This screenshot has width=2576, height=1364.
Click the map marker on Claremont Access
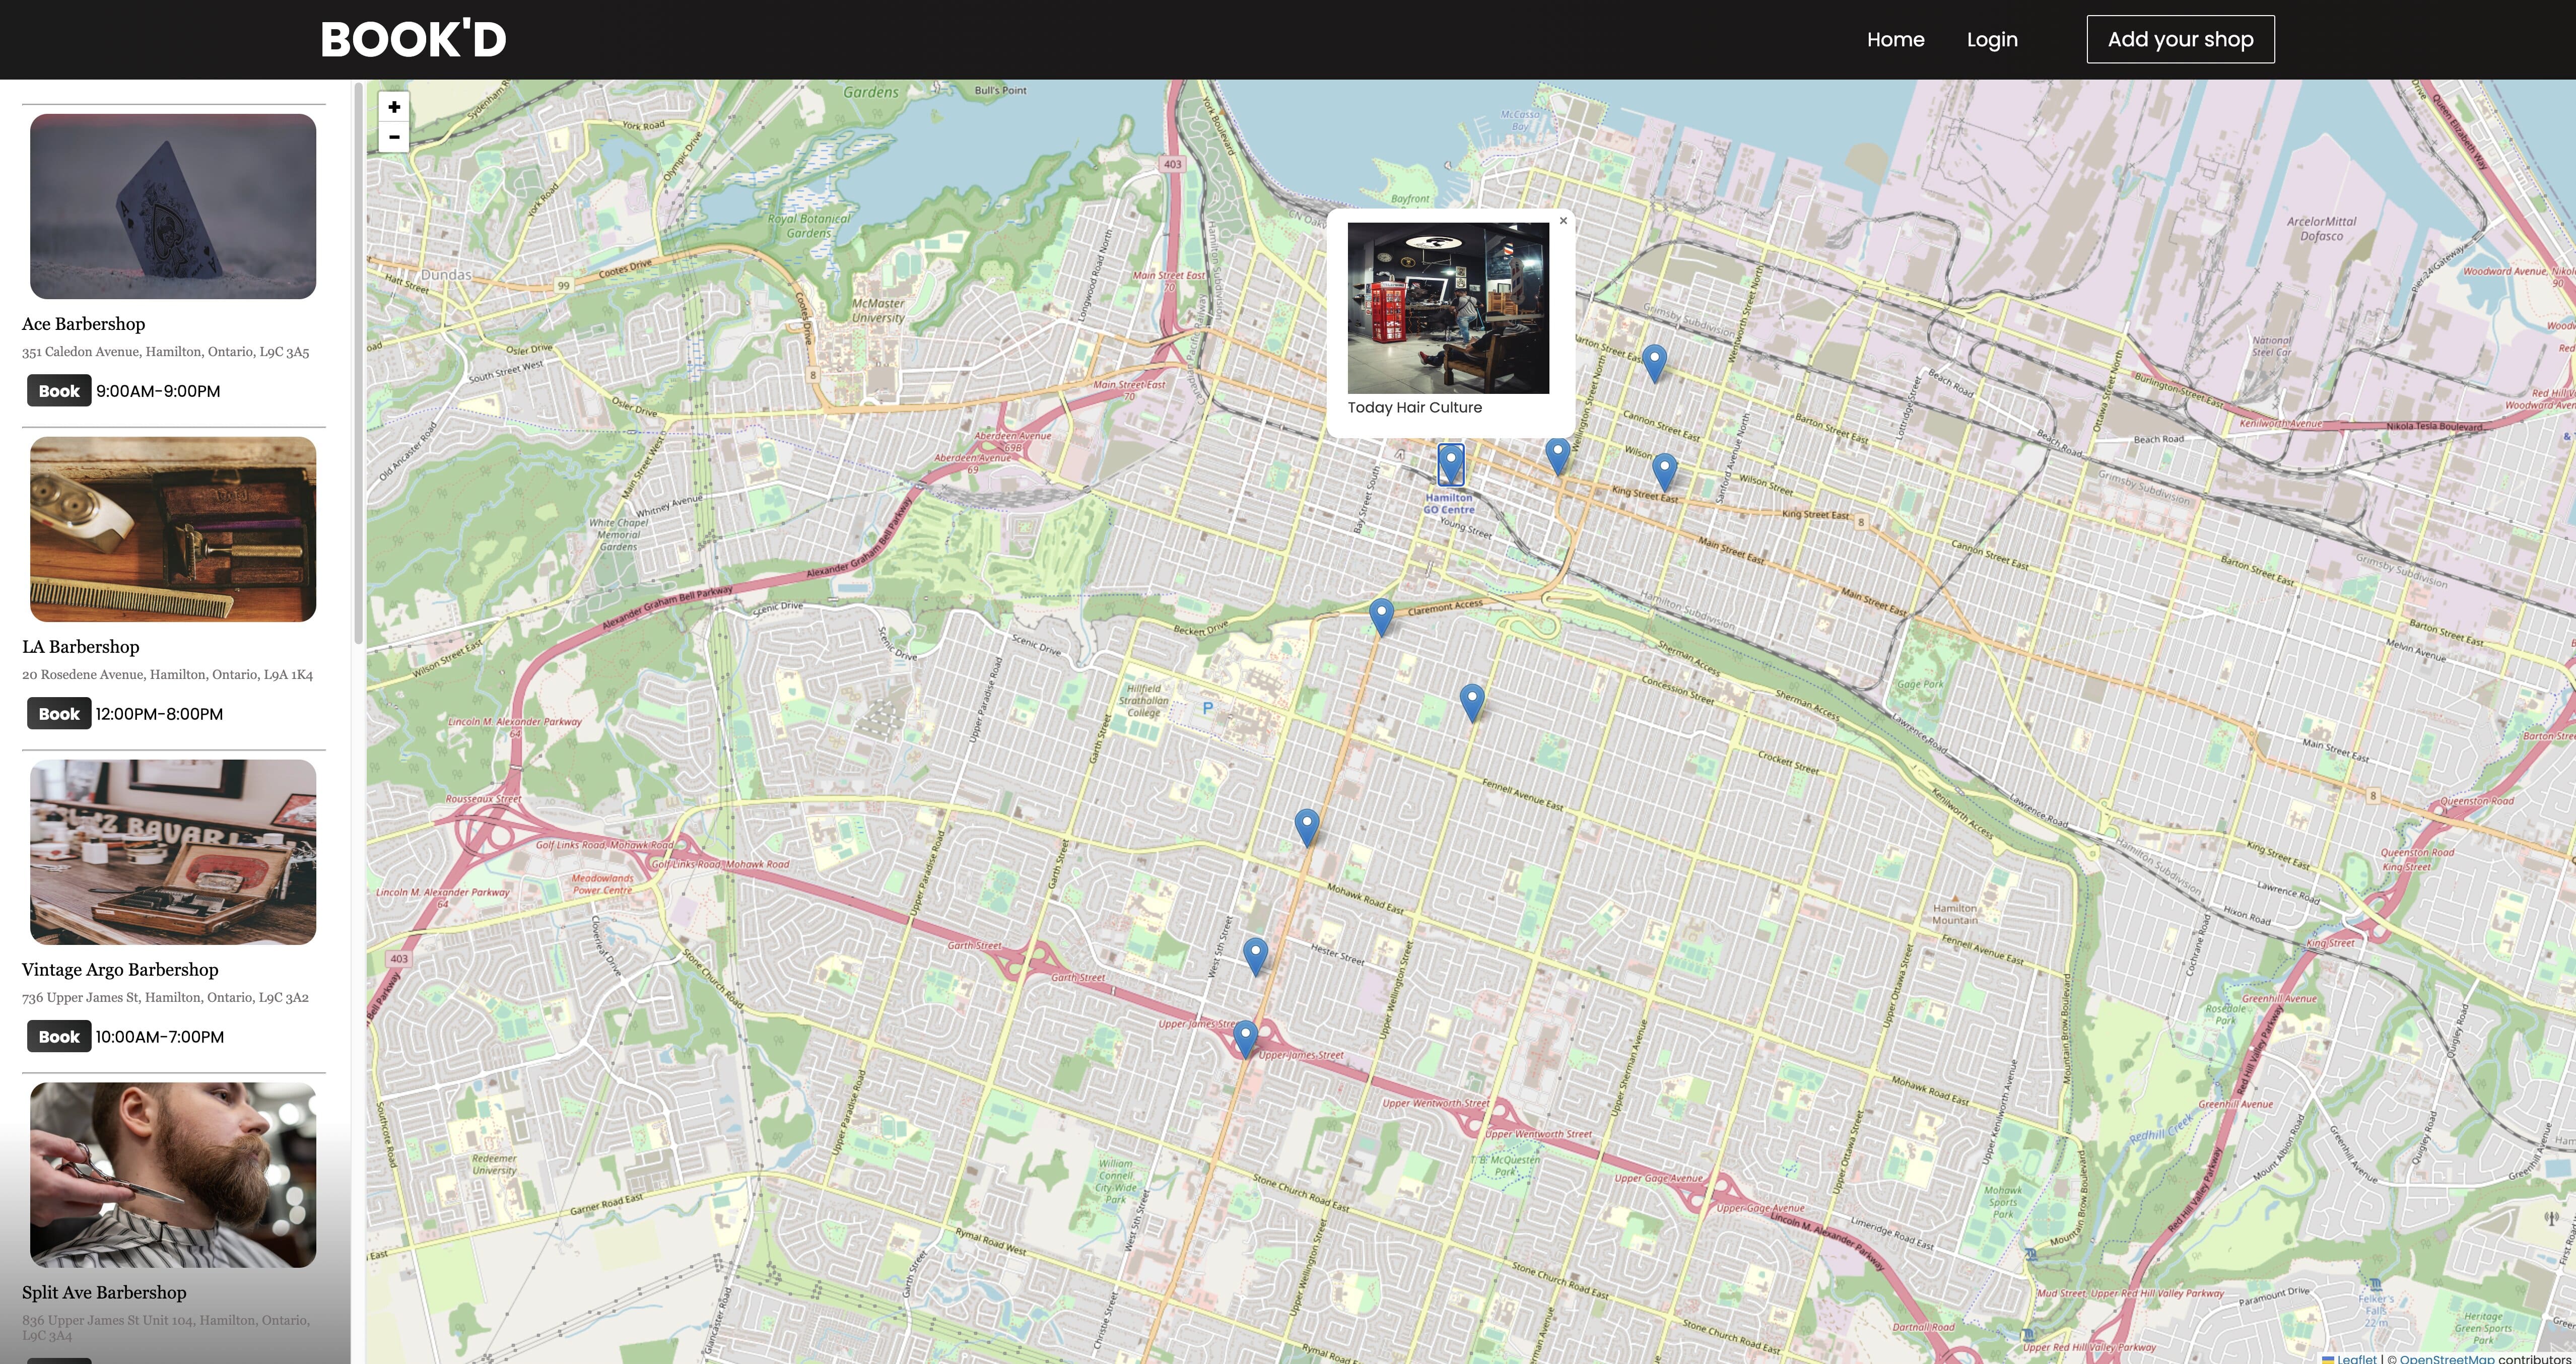[x=1381, y=616]
